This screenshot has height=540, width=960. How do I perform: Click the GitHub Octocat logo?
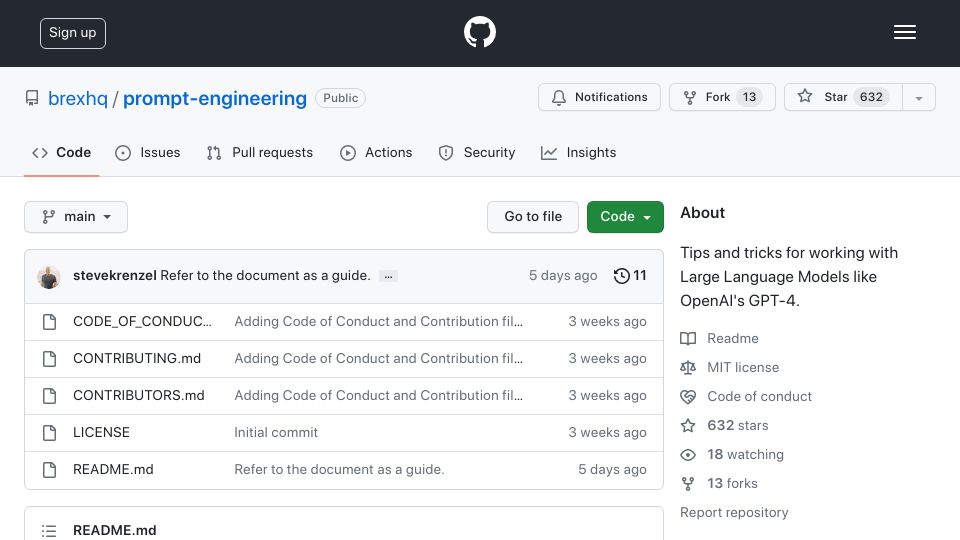(x=479, y=32)
